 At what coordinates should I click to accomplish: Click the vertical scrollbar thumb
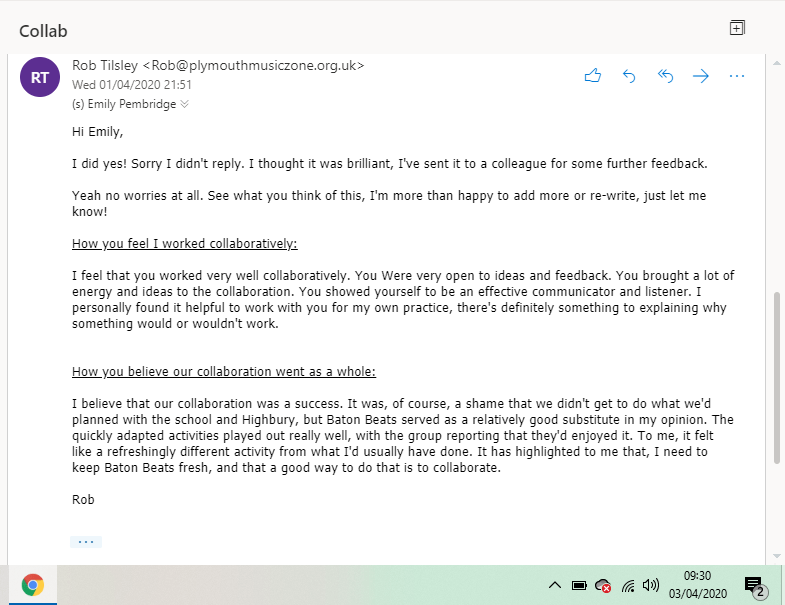point(777,377)
